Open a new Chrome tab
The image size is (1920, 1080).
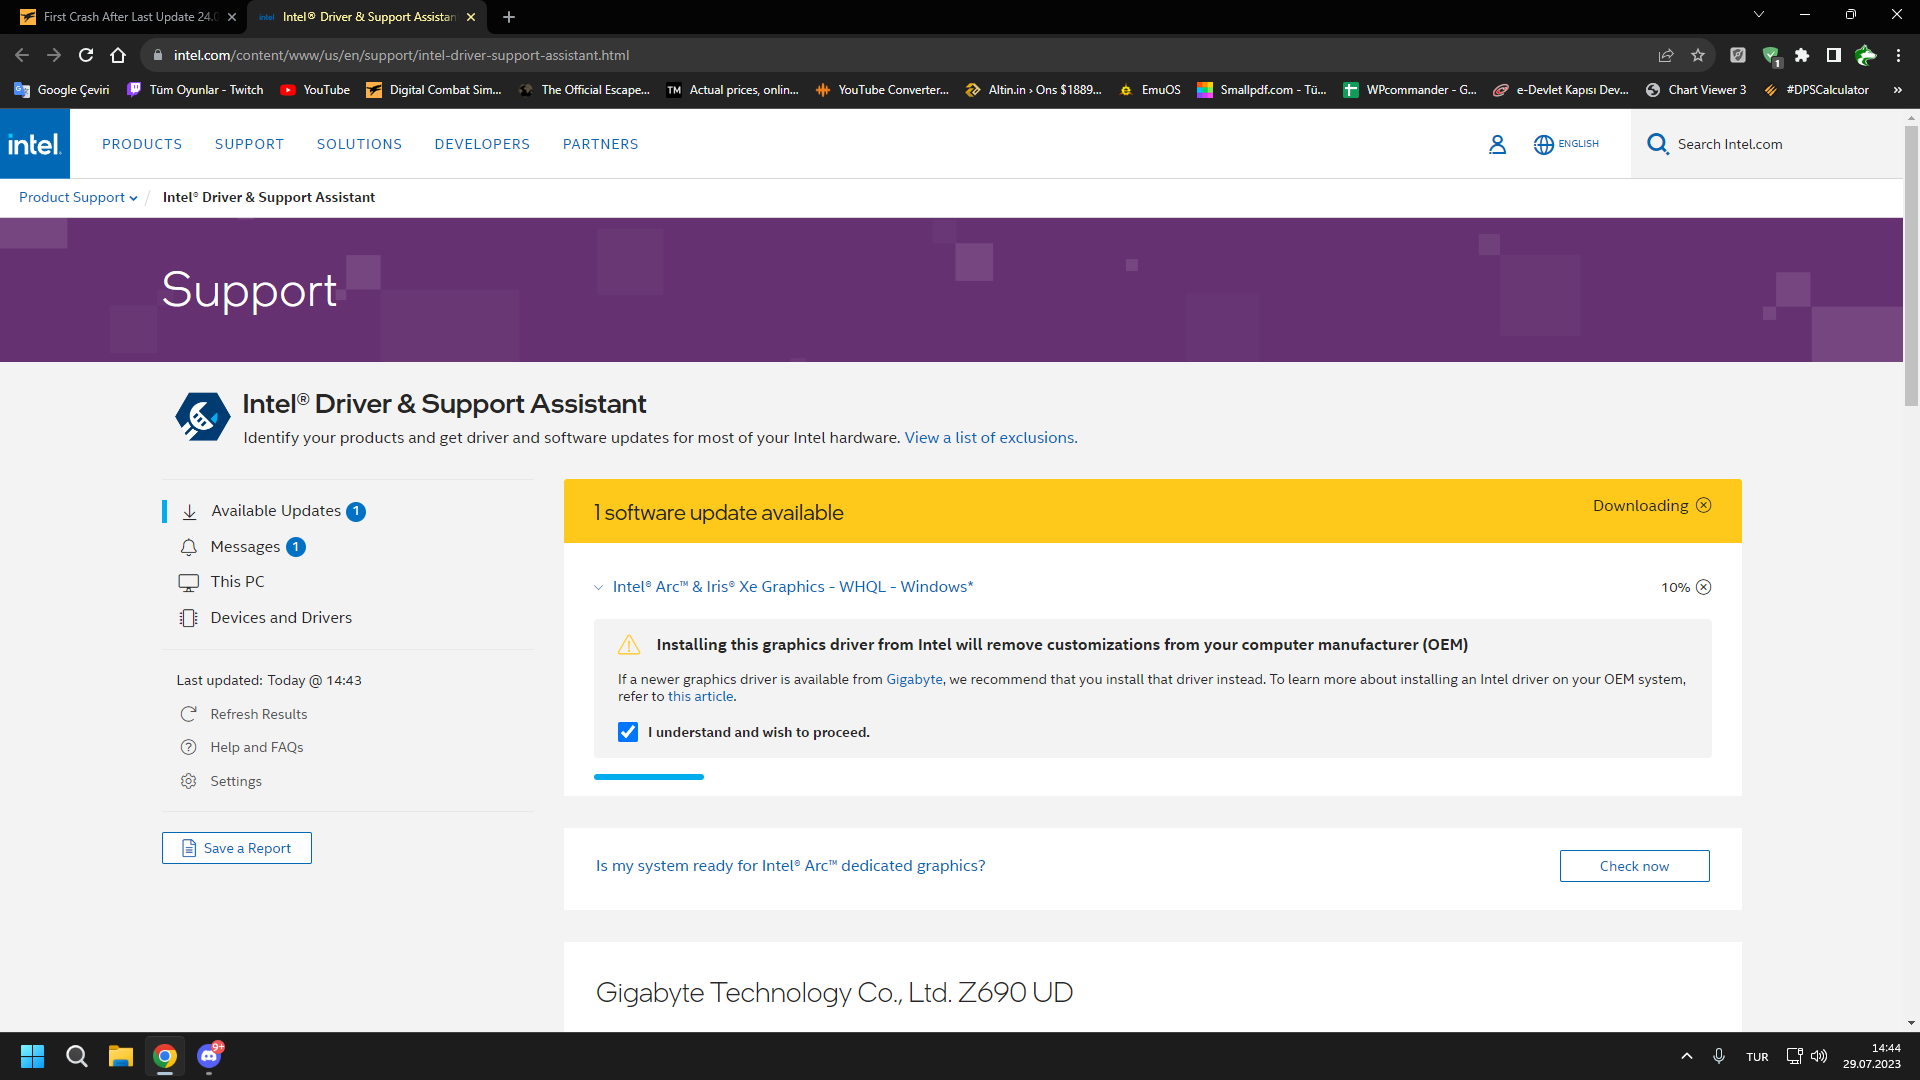(509, 17)
